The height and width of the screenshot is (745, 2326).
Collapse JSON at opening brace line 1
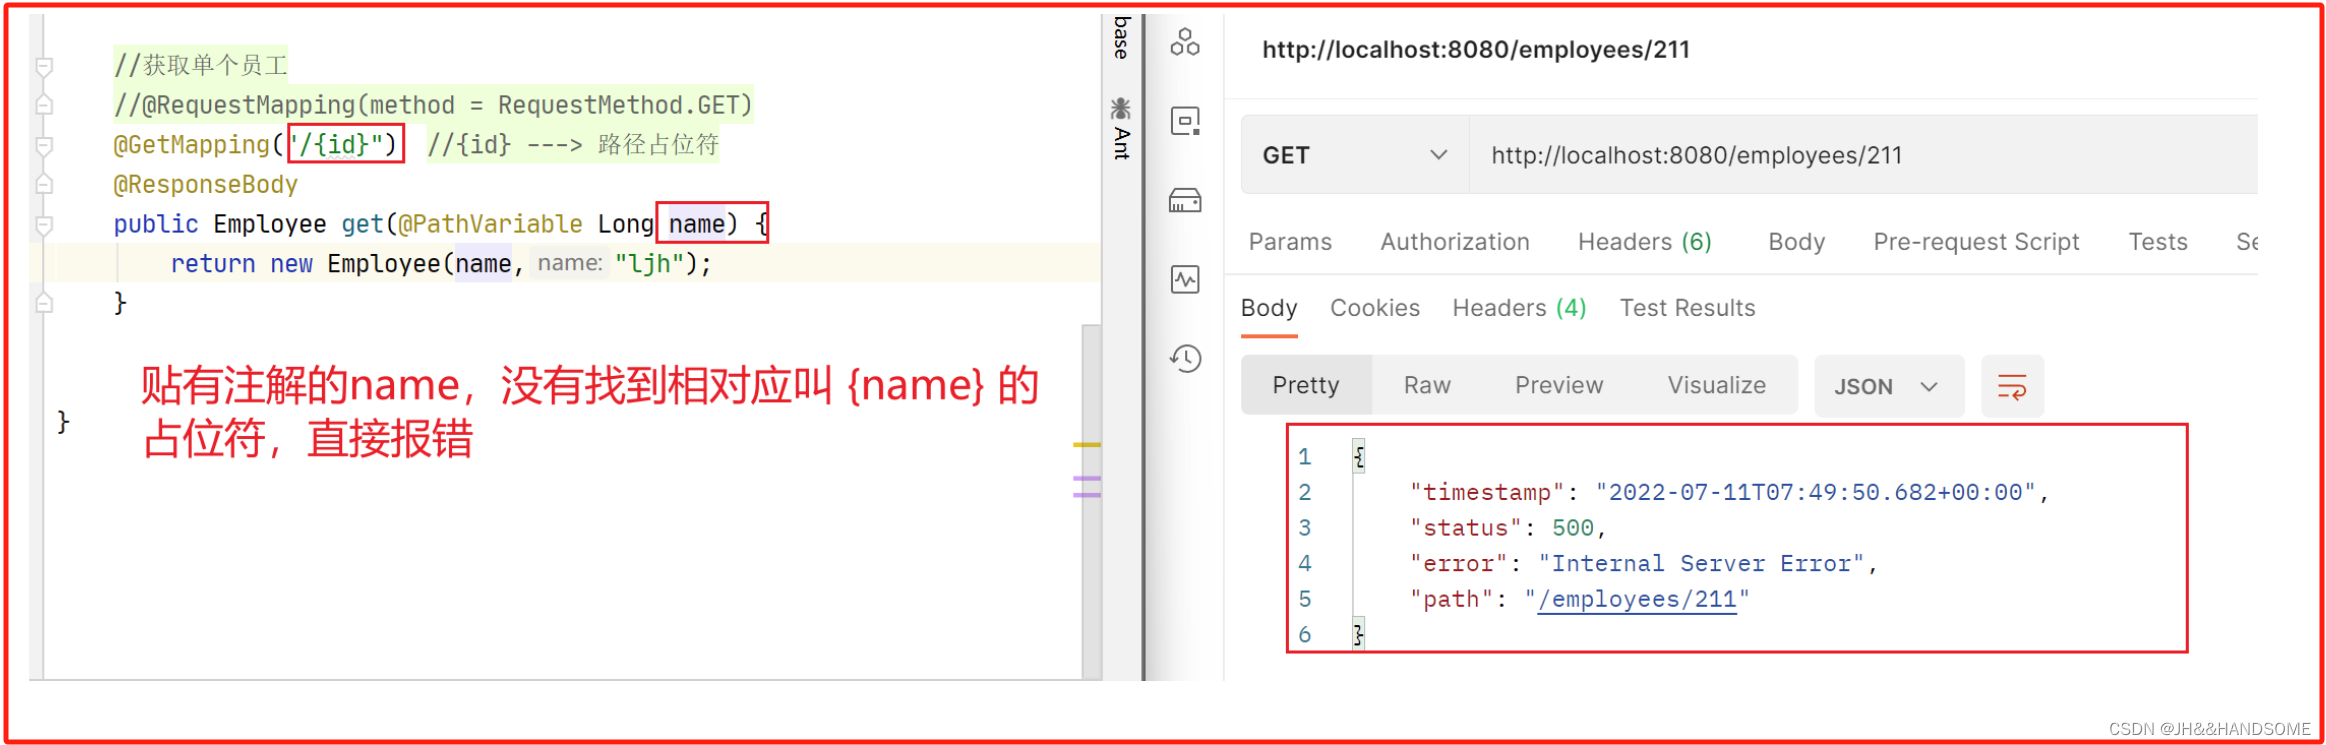pos(1358,457)
